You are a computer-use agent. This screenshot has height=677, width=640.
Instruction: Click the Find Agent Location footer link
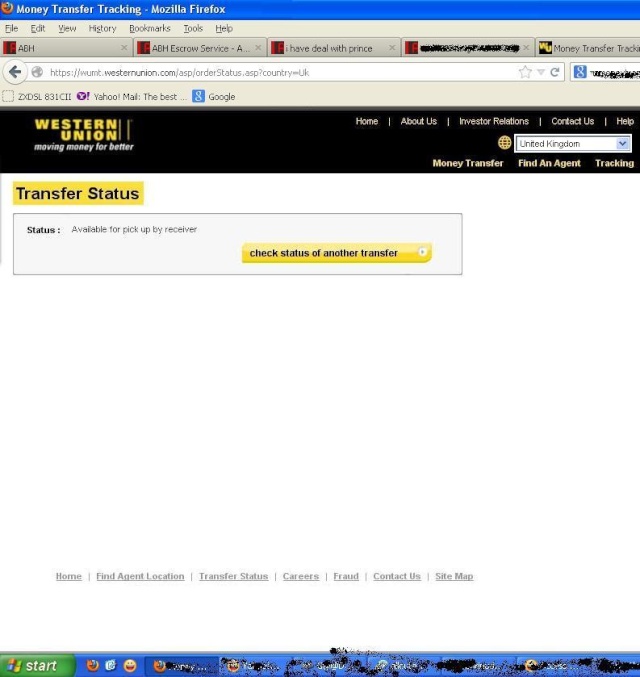[140, 576]
